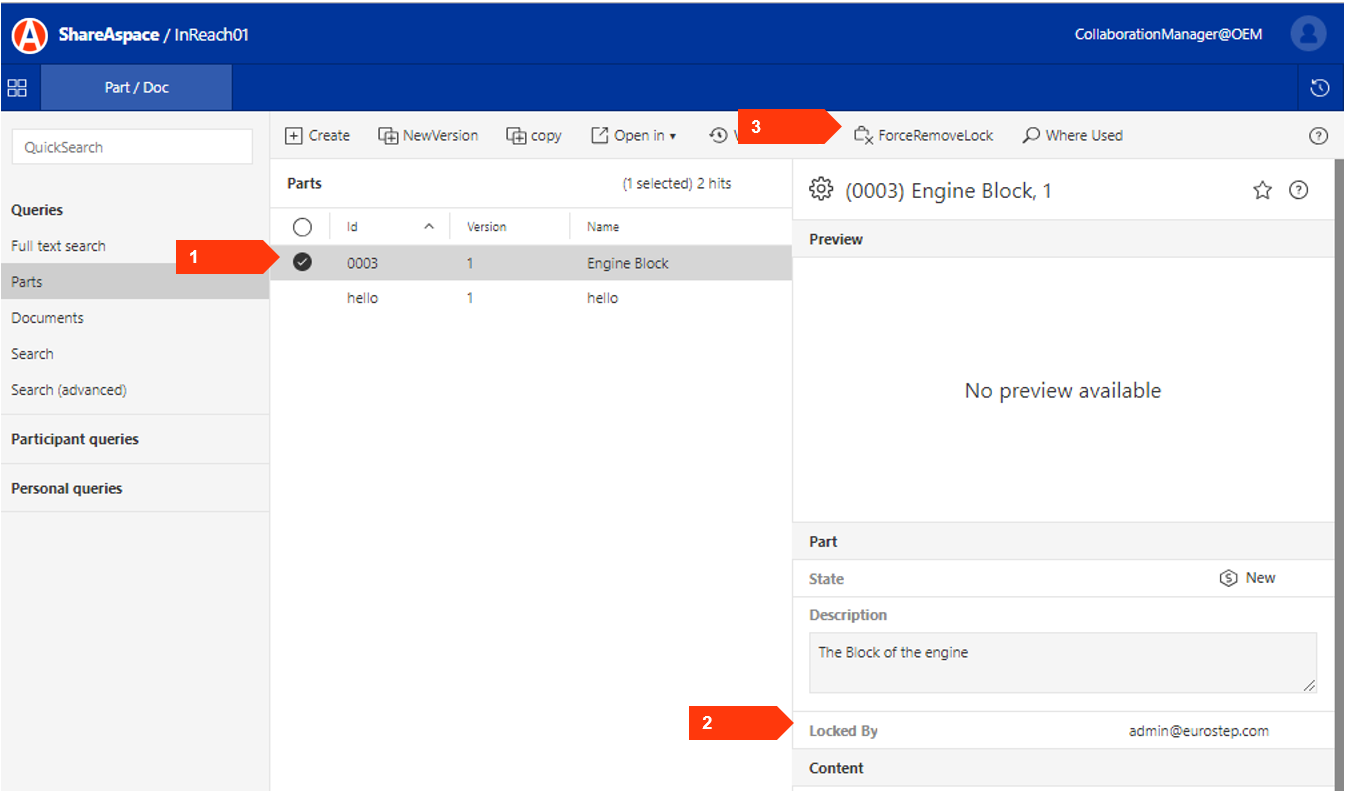Image resolution: width=1347 pixels, height=791 pixels.
Task: Collapse the Part section header
Action: pos(1063,541)
